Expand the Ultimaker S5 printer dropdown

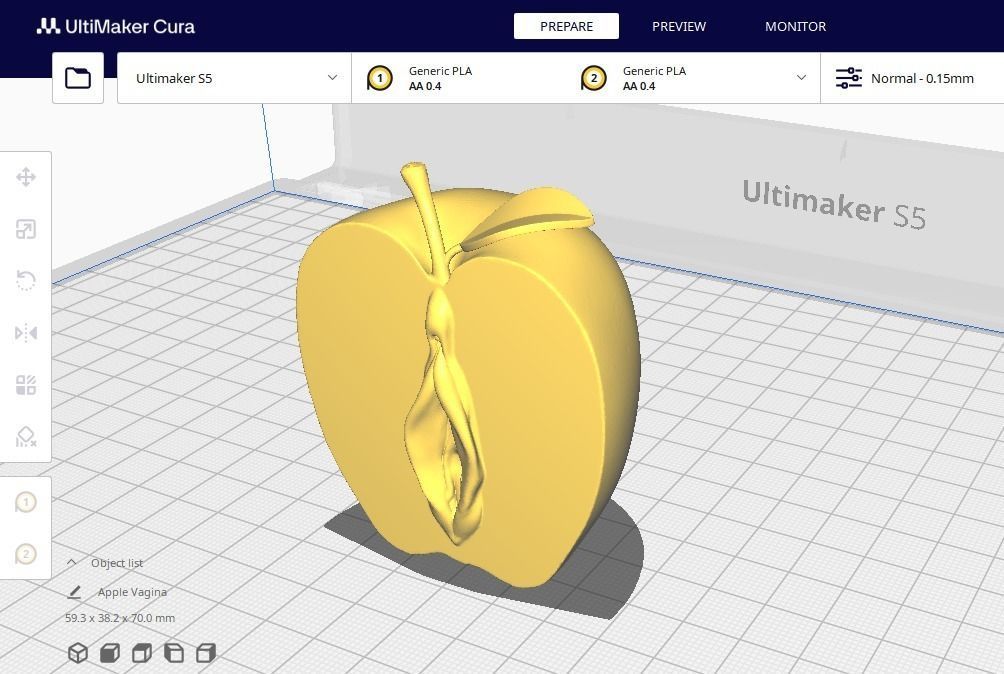point(234,78)
